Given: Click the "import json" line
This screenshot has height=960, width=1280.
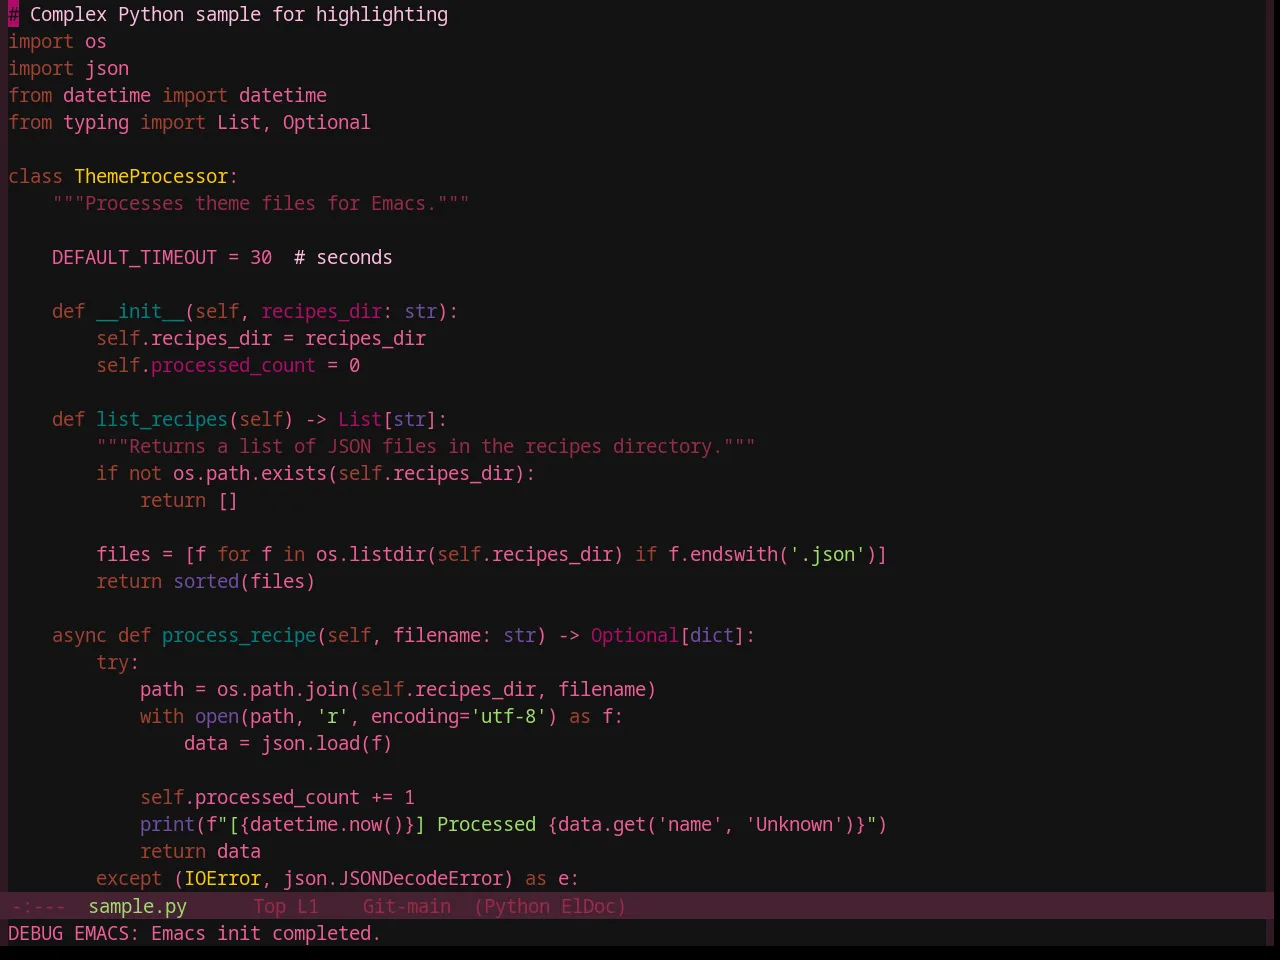Looking at the screenshot, I should (68, 68).
